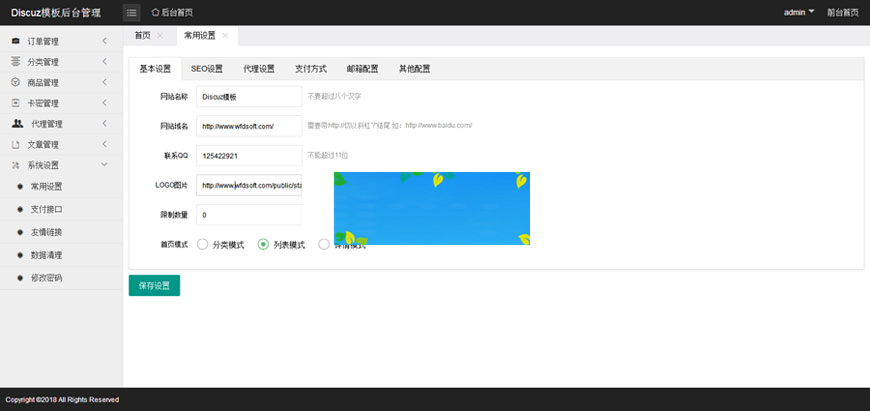
Task: Switch to the 支付方式 tab
Action: (x=310, y=69)
